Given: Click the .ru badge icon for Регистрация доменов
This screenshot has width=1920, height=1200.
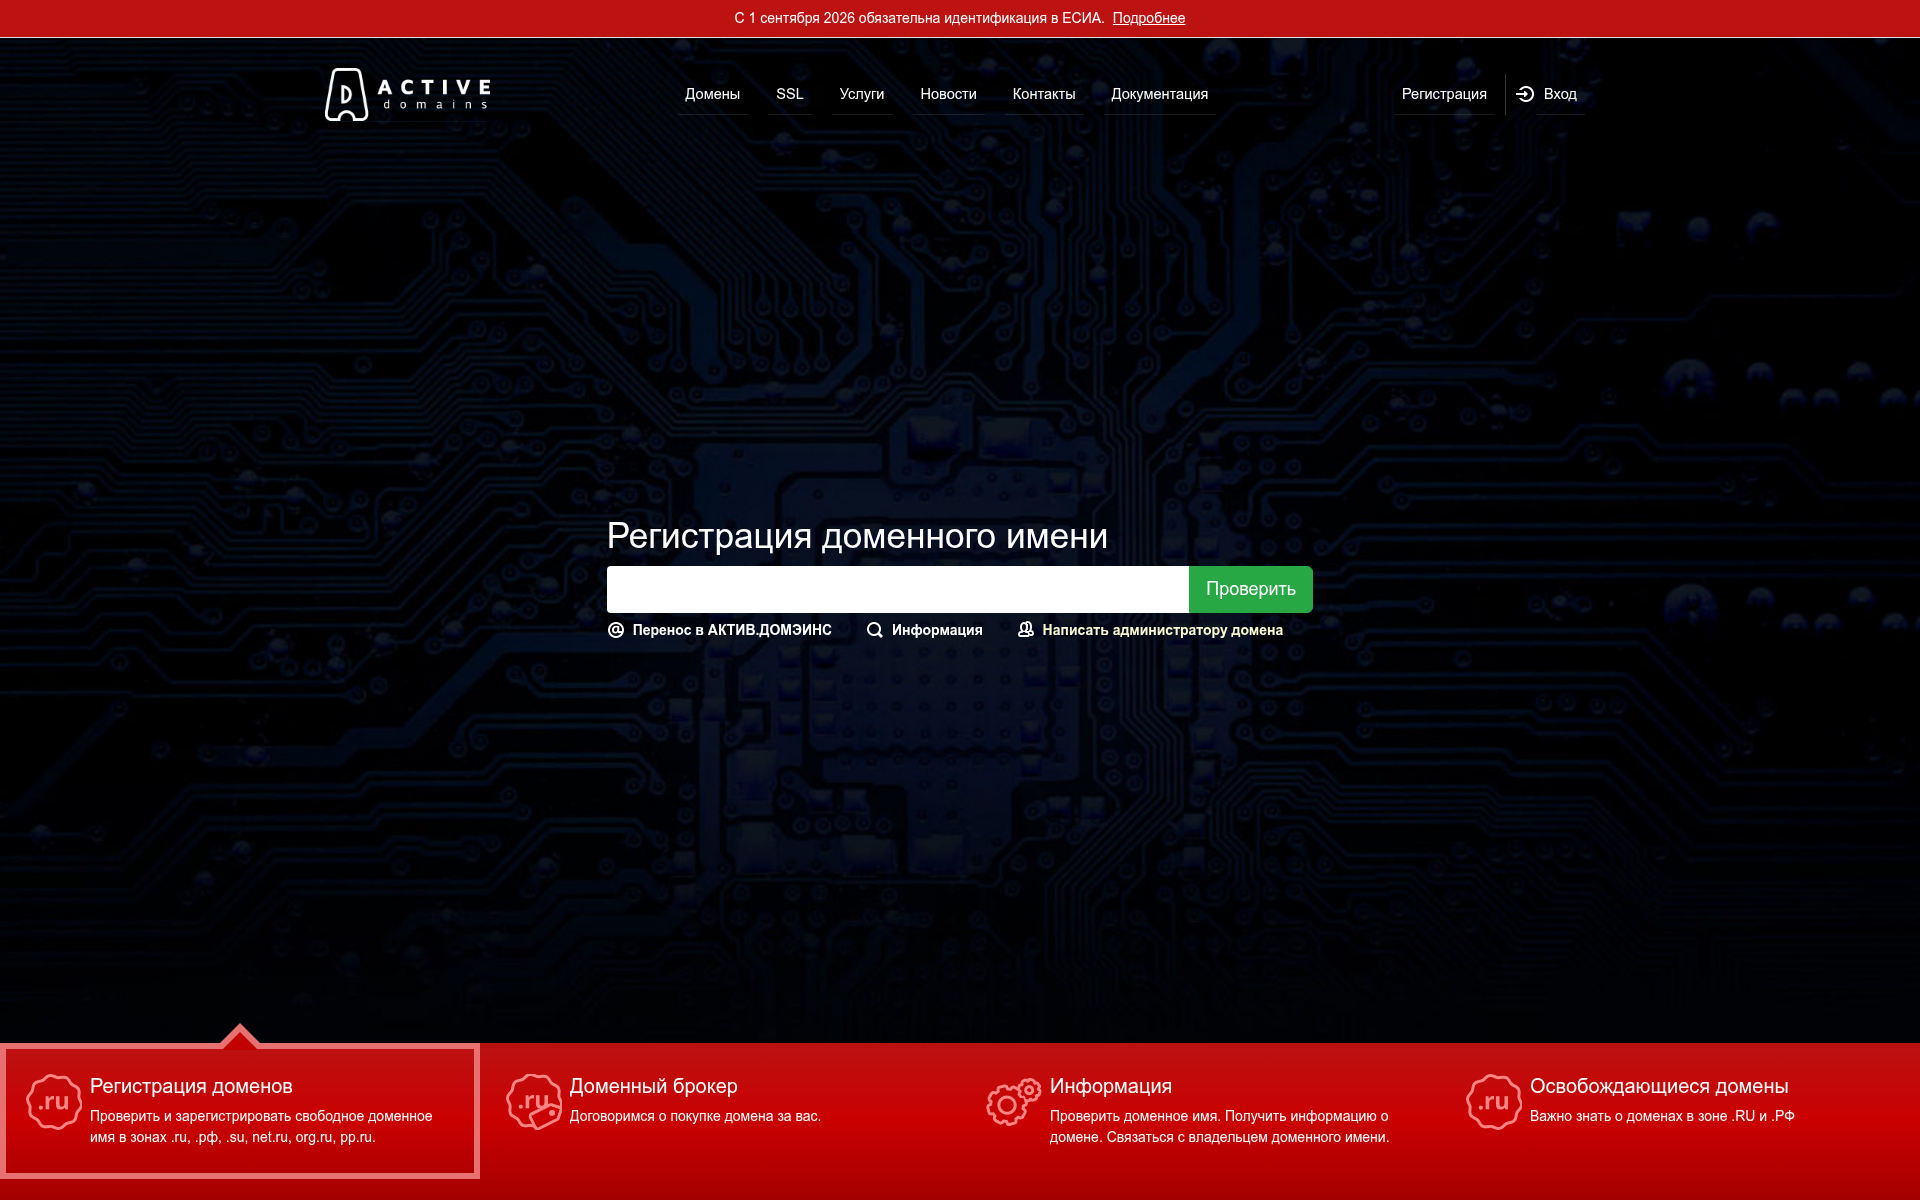Looking at the screenshot, I should (54, 1102).
